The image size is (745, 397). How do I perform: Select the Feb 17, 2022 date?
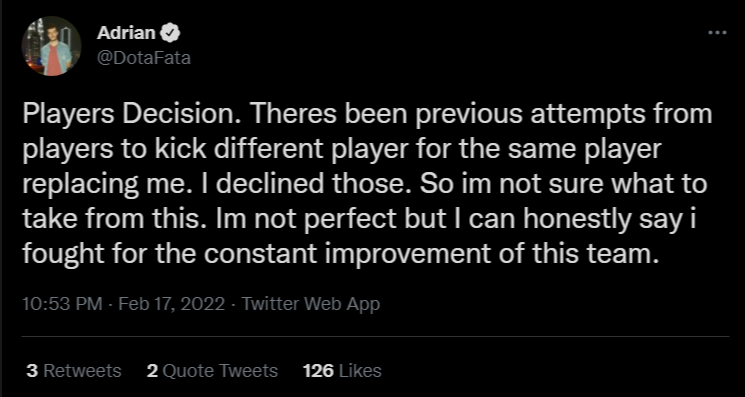click(x=172, y=303)
